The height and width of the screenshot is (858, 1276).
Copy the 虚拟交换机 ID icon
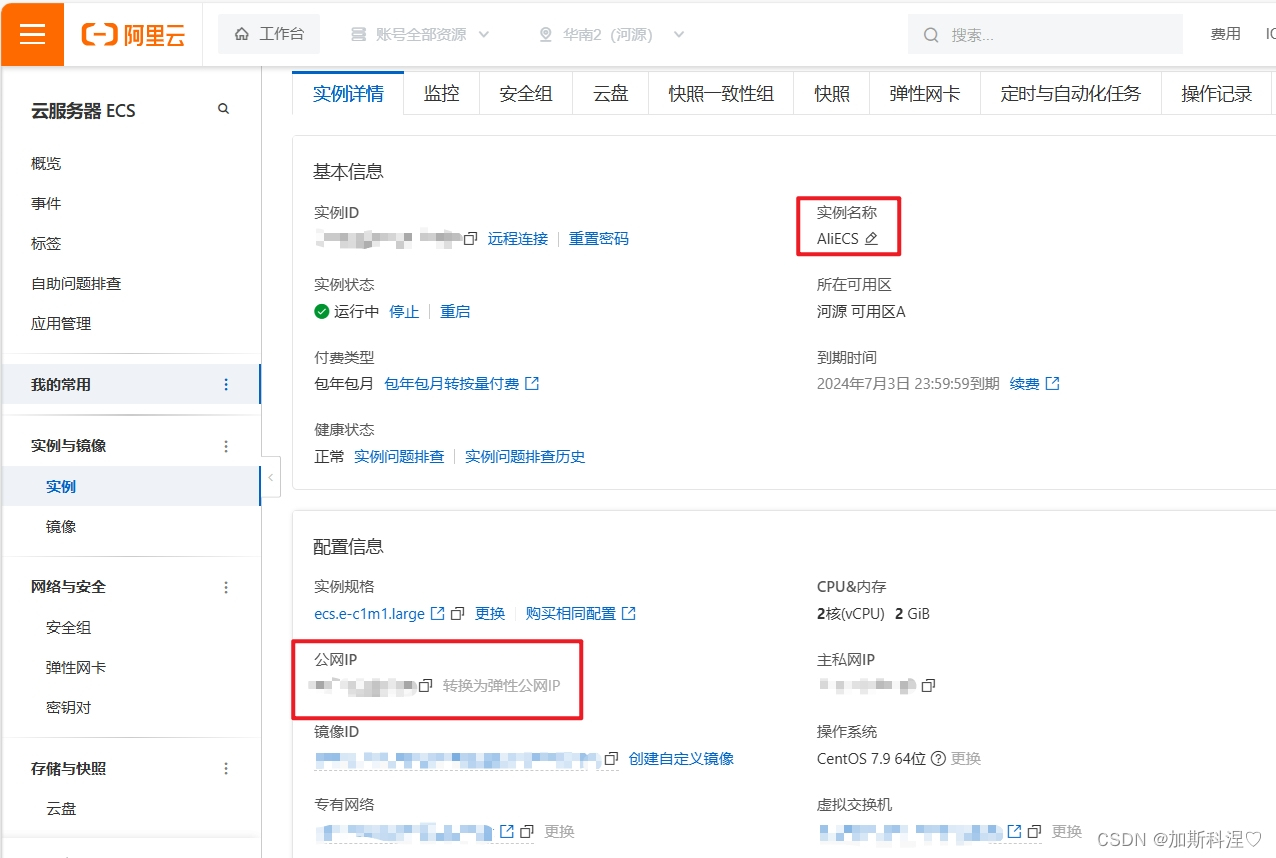click(x=1035, y=831)
